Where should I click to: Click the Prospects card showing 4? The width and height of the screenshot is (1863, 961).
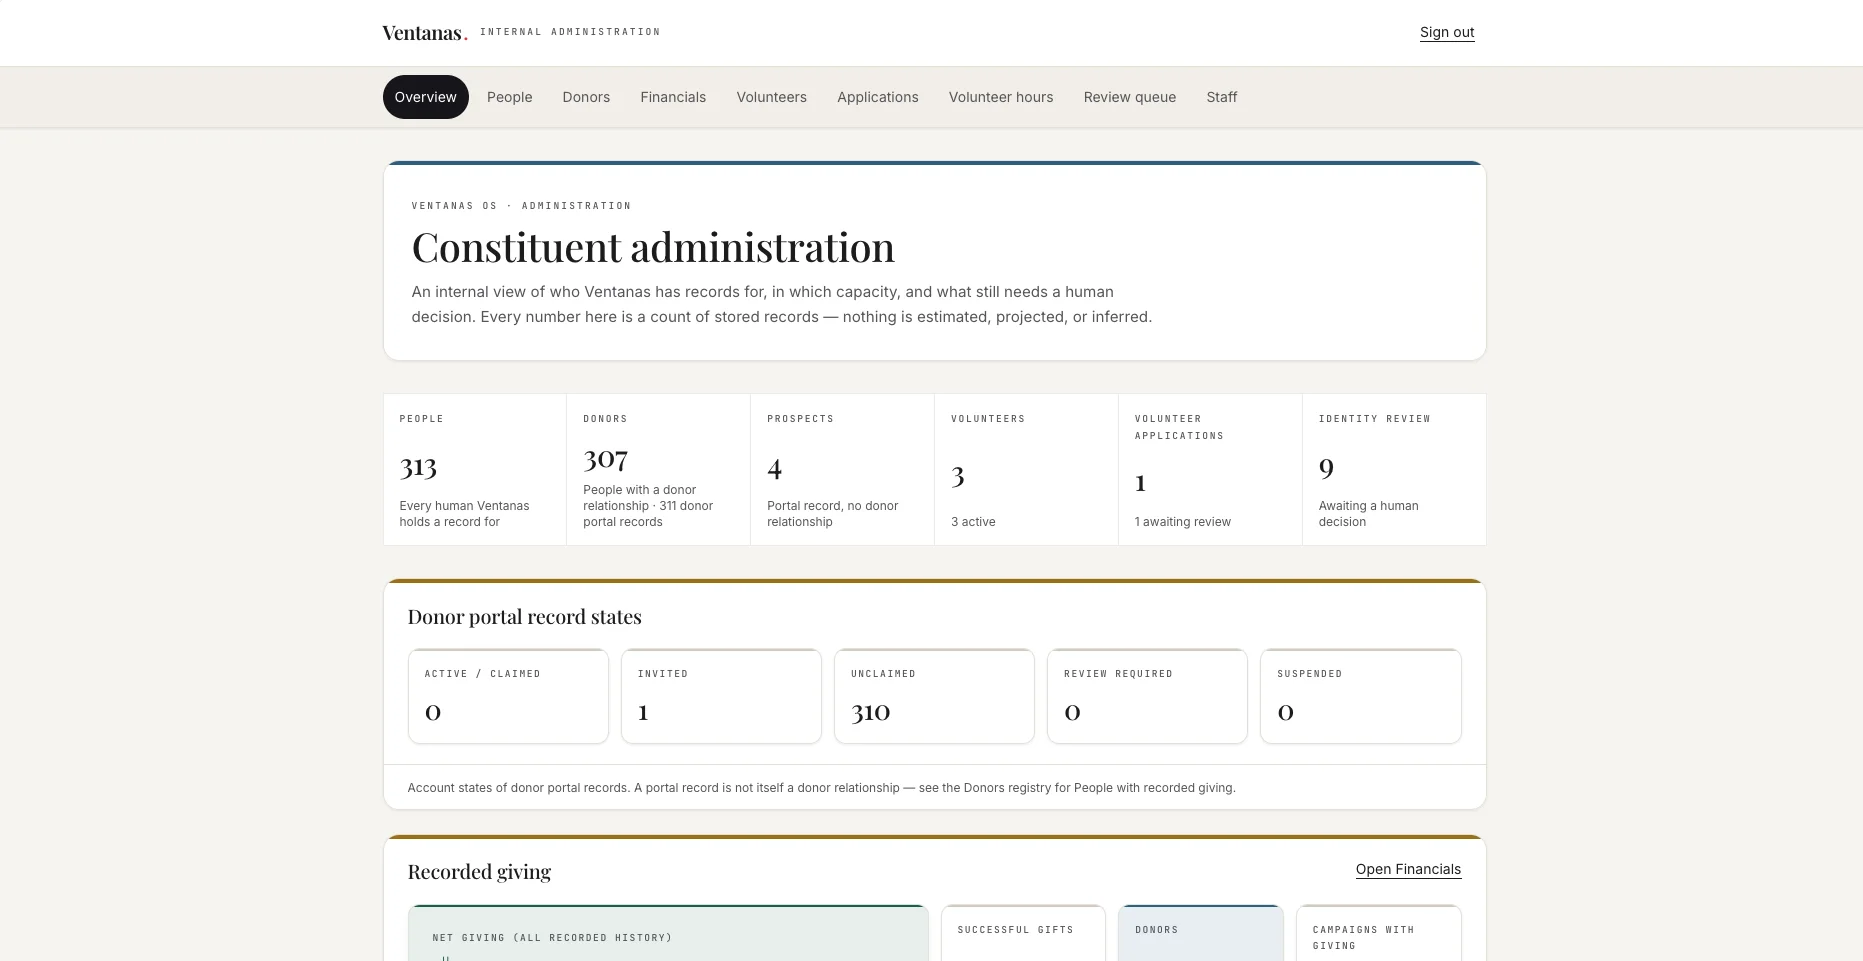(842, 469)
